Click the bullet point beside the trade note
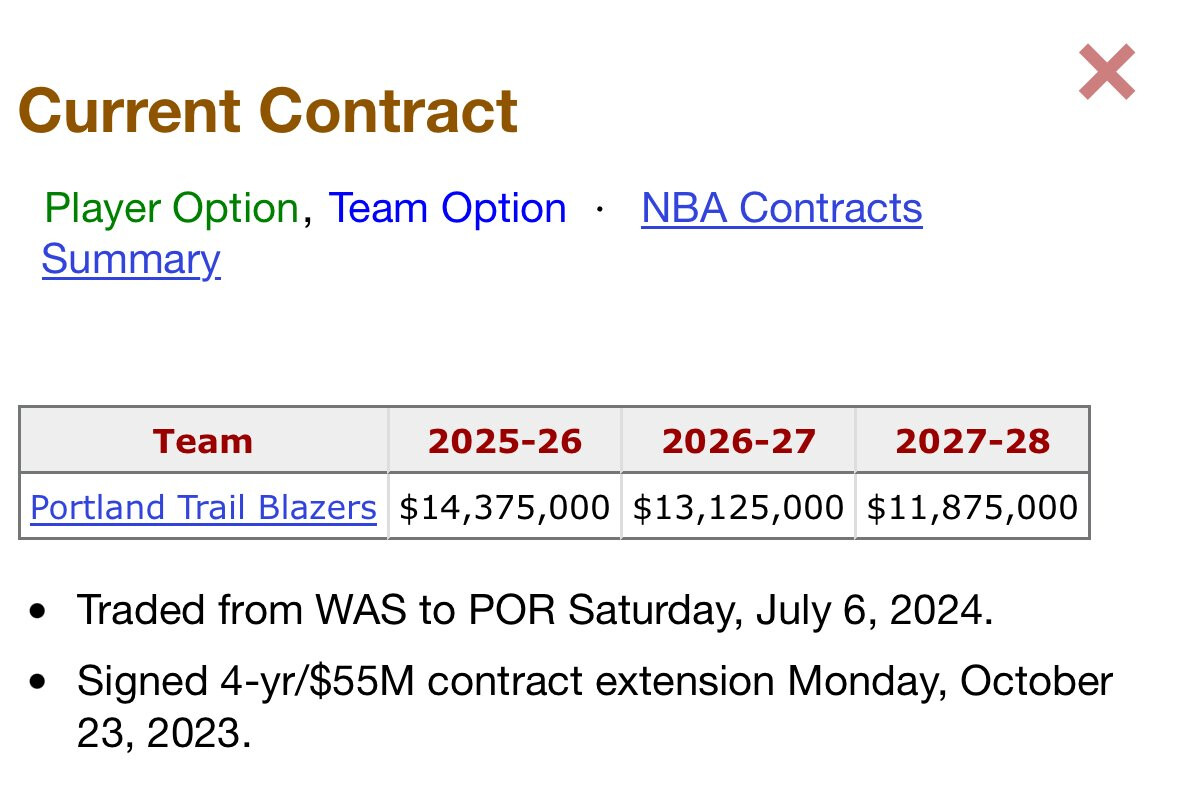The image size is (1179, 786). tap(38, 611)
